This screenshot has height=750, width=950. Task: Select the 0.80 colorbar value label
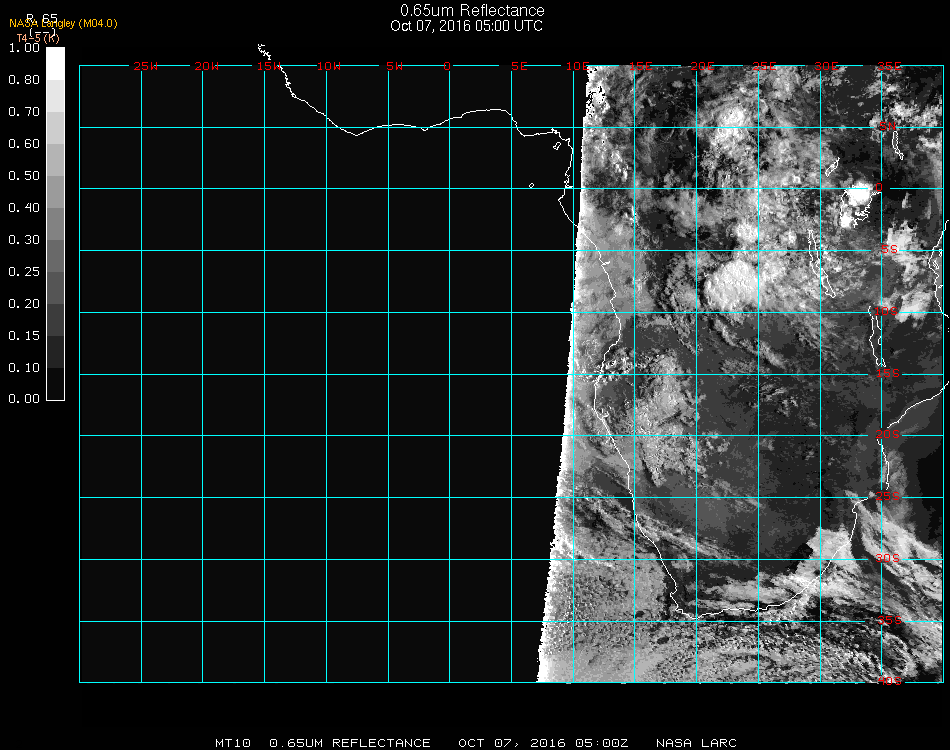[x=24, y=80]
